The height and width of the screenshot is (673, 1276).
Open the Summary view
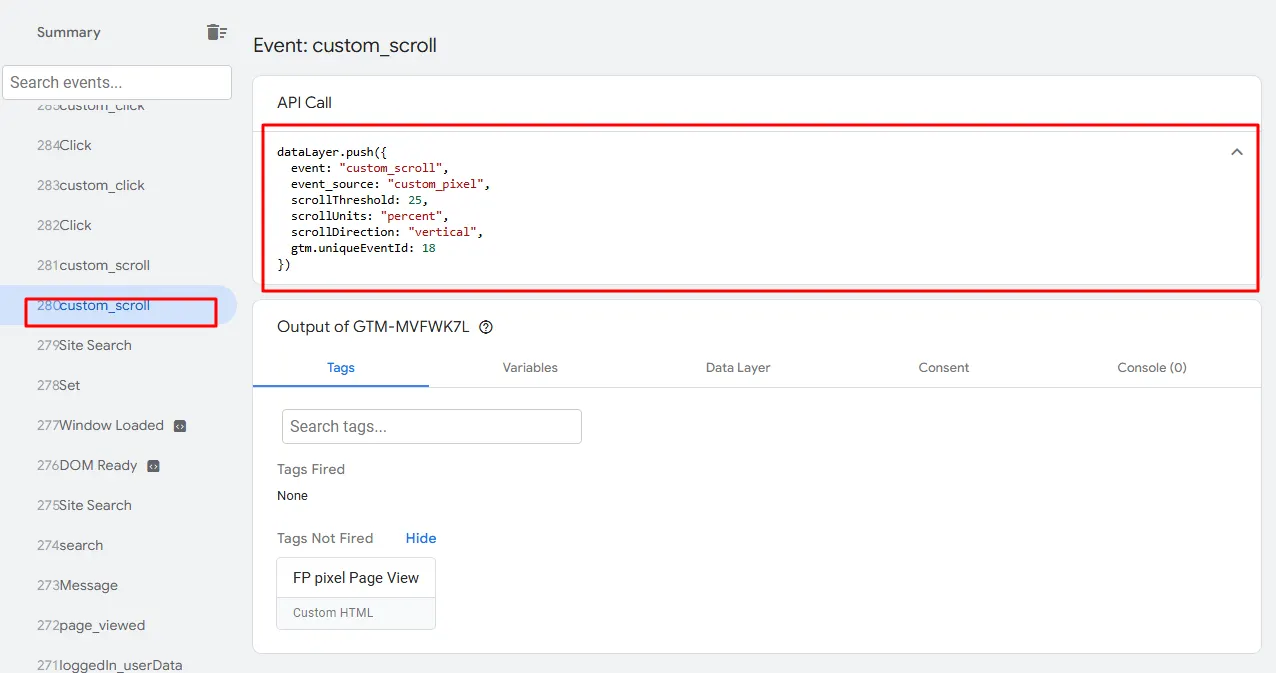69,32
